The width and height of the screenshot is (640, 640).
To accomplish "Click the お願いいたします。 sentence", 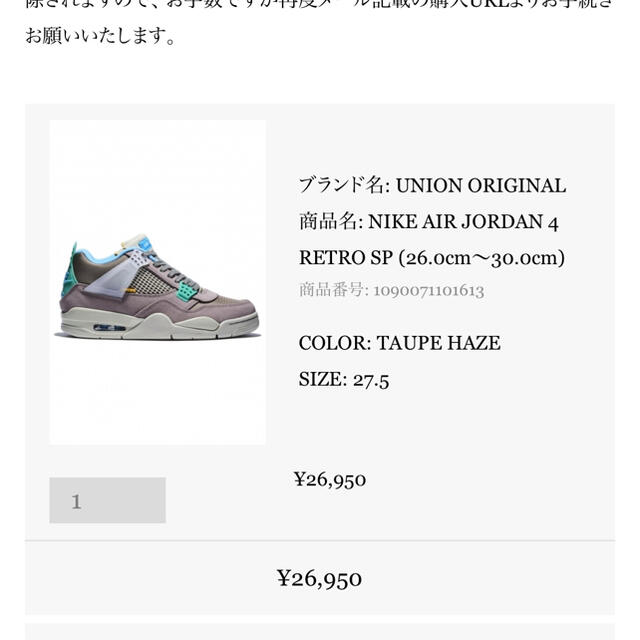I will click(x=100, y=36).
